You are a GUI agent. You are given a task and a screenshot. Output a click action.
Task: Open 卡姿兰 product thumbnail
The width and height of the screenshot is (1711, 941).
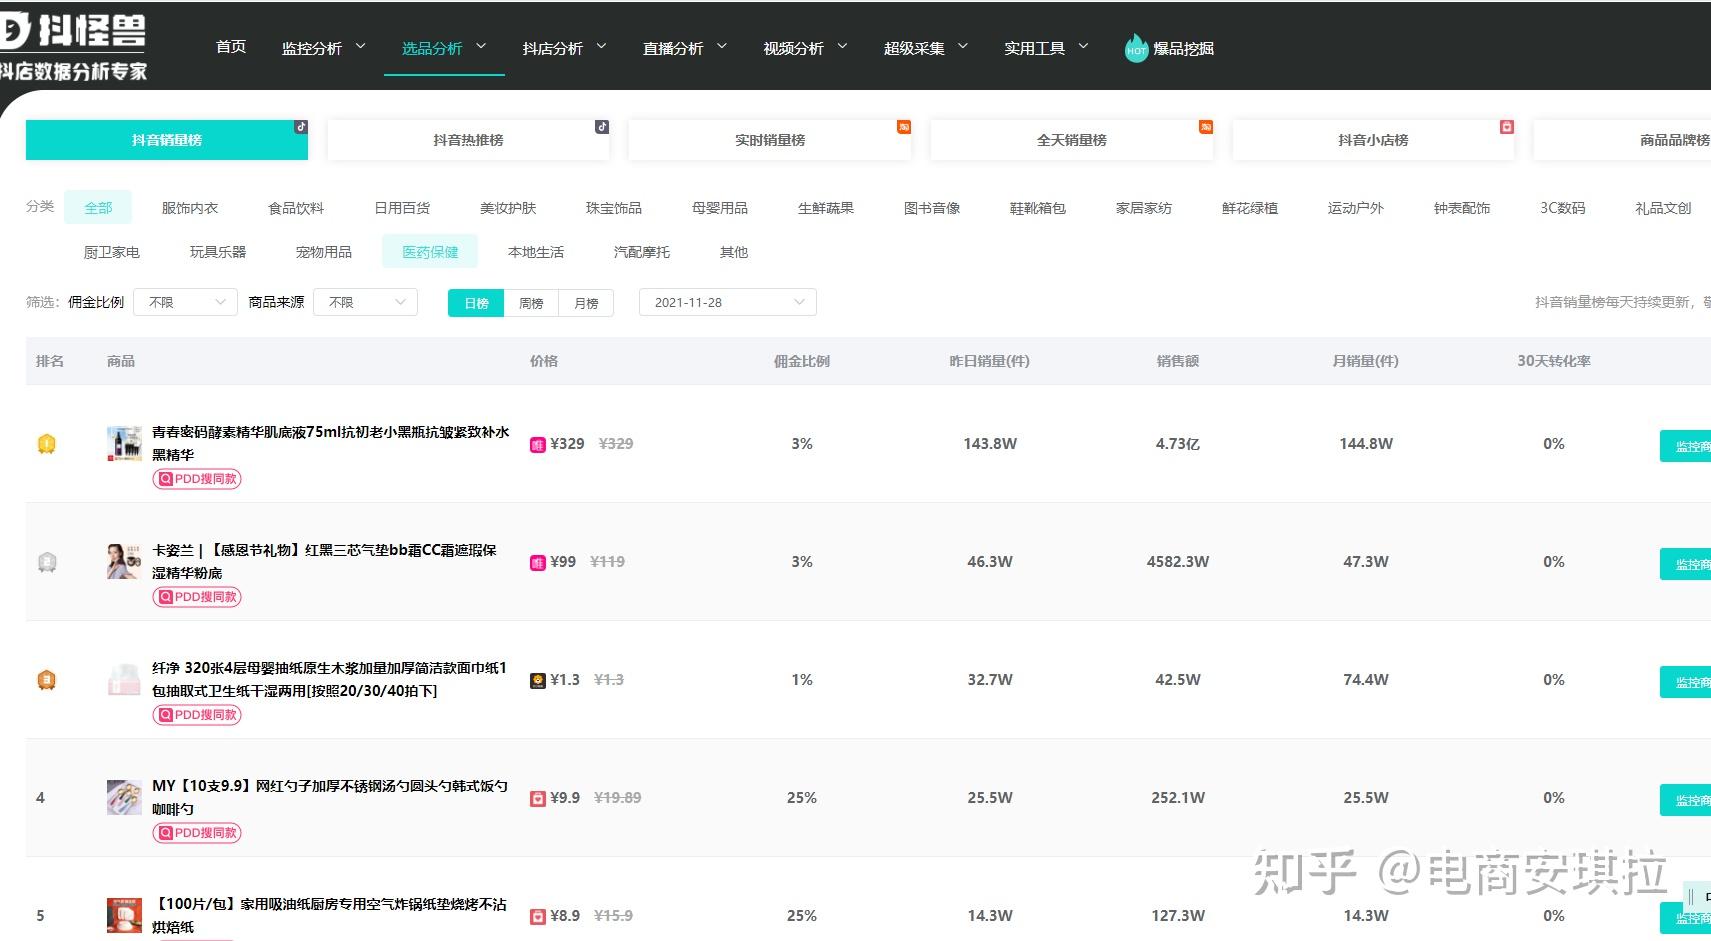124,562
